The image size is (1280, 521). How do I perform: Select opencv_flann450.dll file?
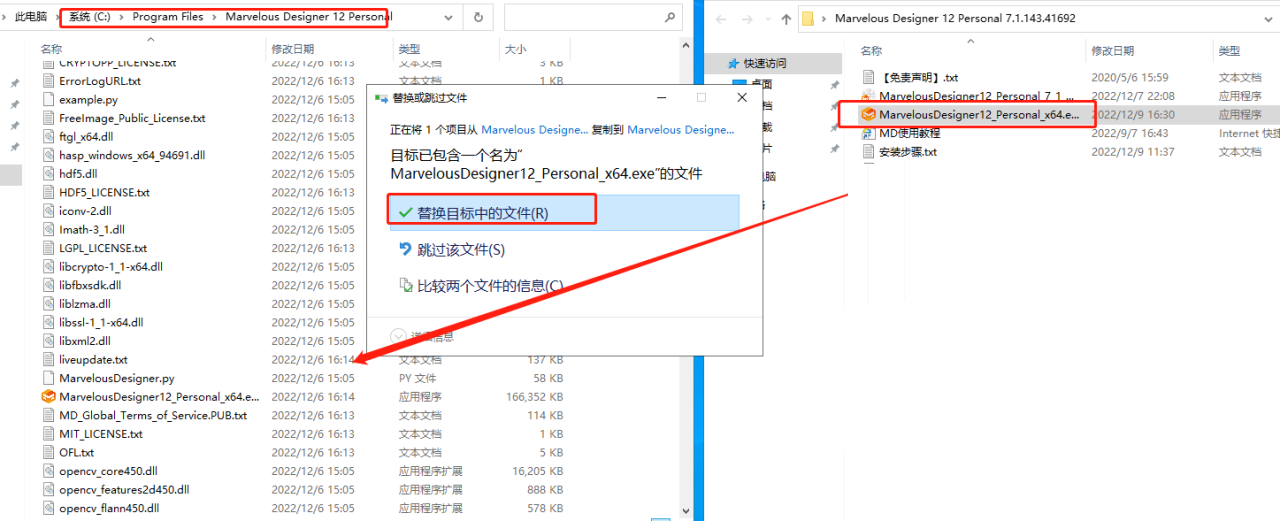(109, 508)
